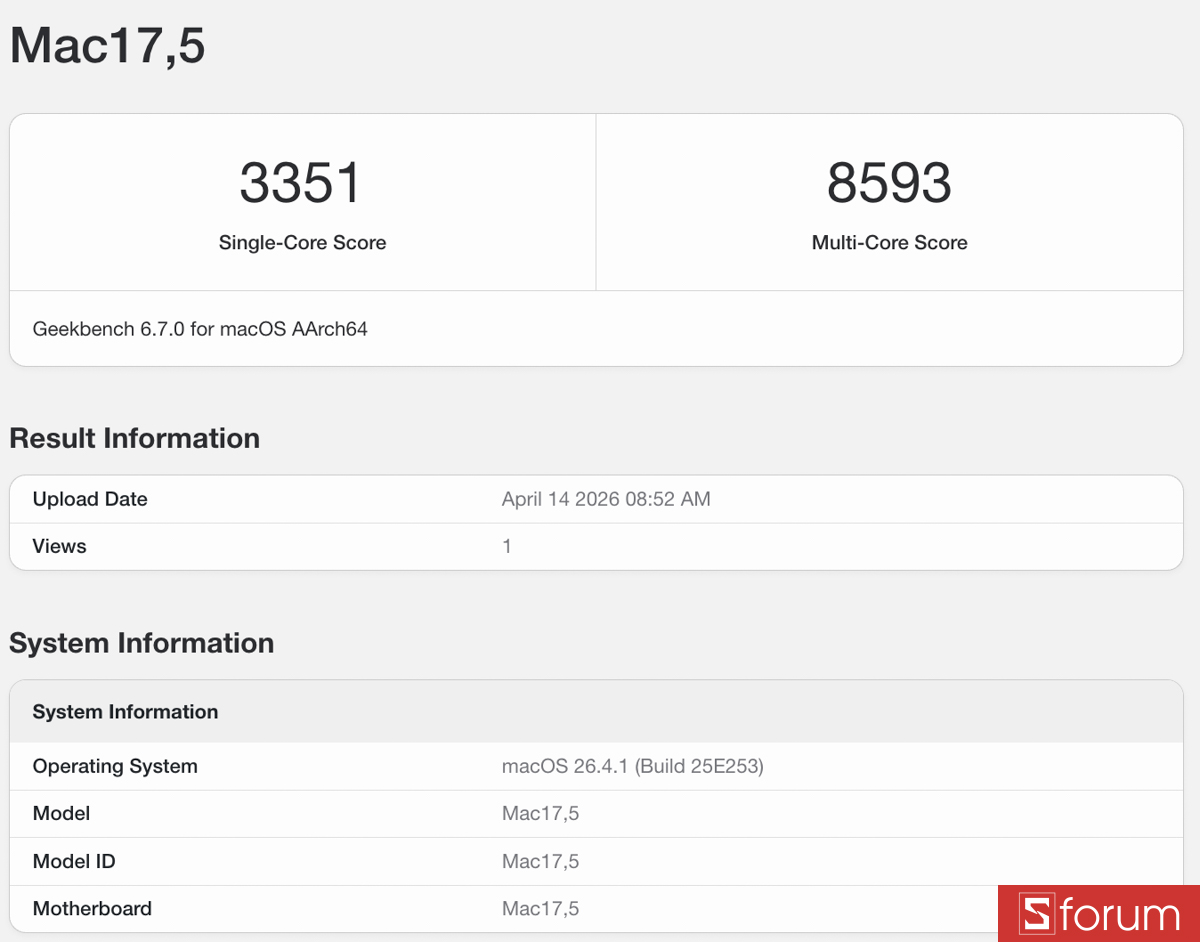Click the April 14 2026 upload date value
Image resolution: width=1200 pixels, height=942 pixels.
pos(606,498)
